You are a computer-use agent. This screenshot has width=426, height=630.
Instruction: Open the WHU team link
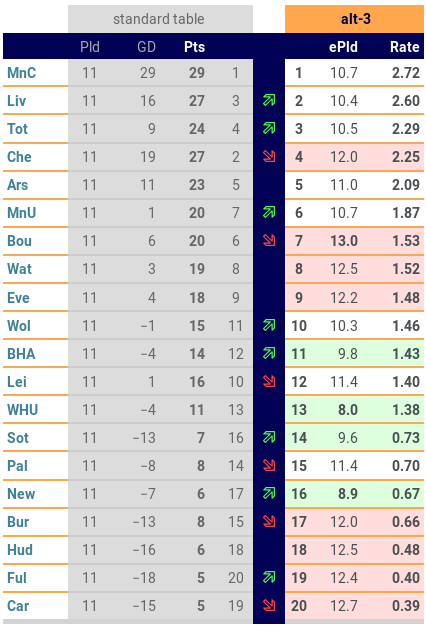coord(23,409)
